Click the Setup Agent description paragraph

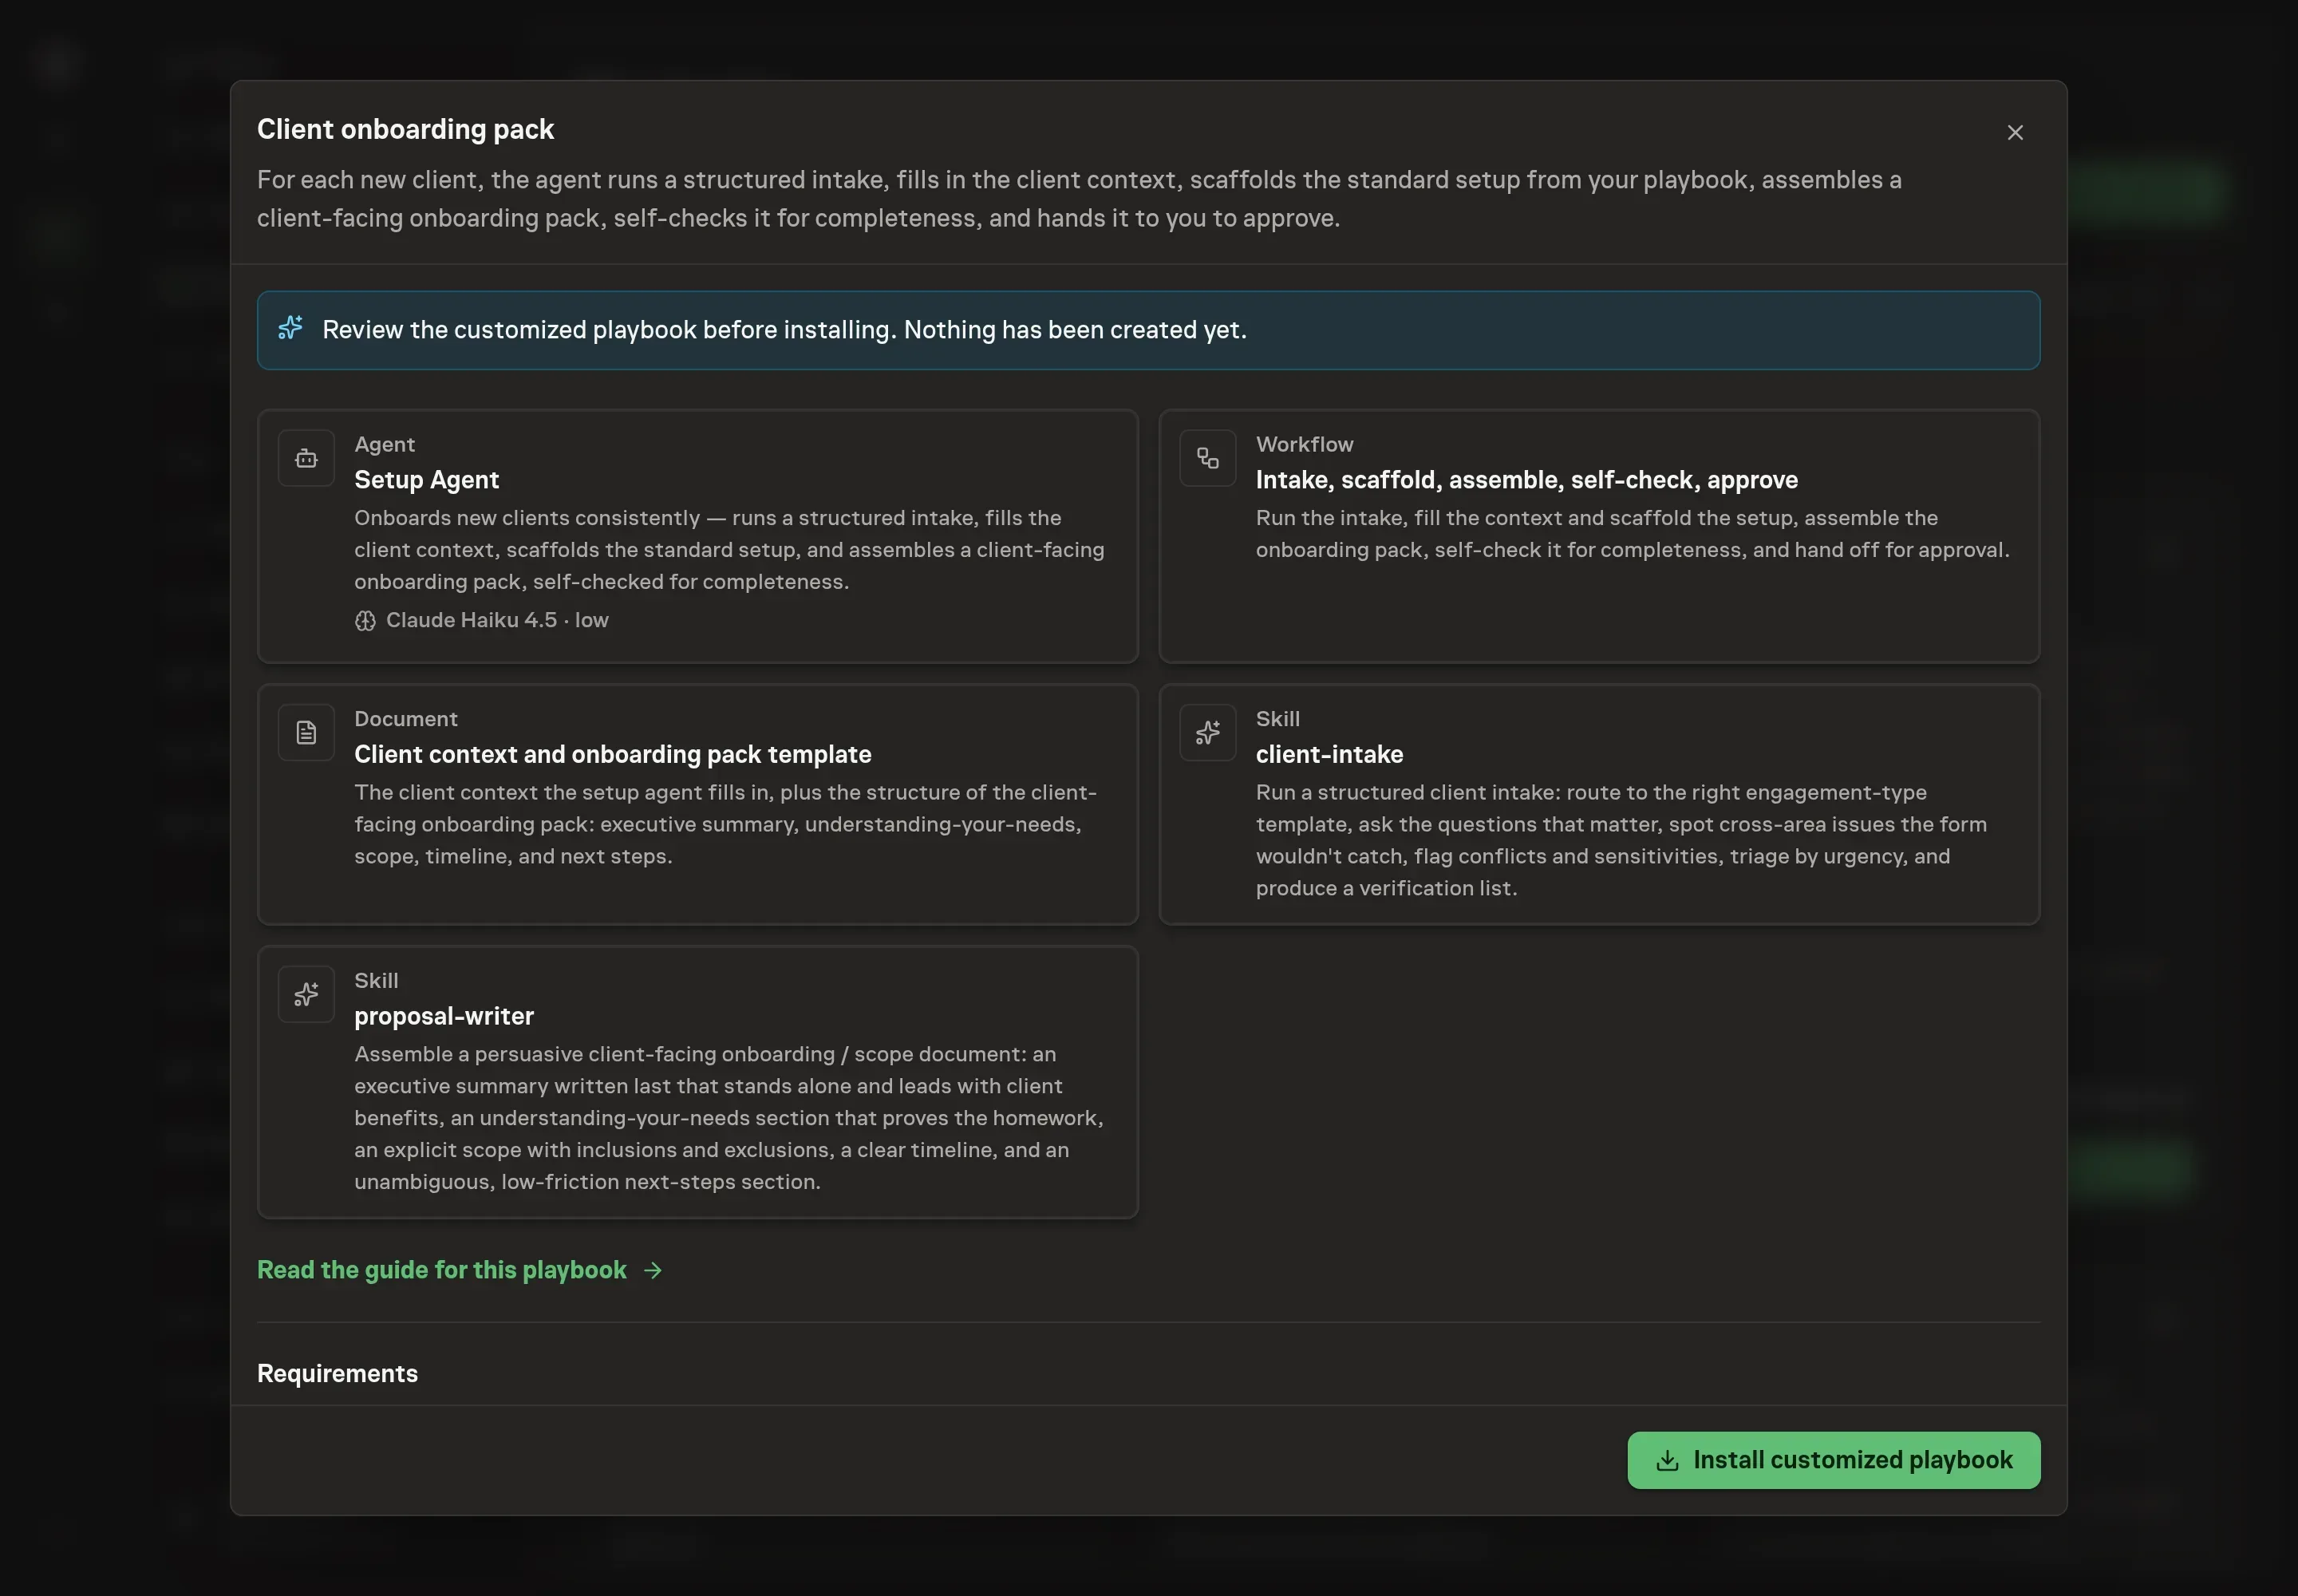coord(729,550)
